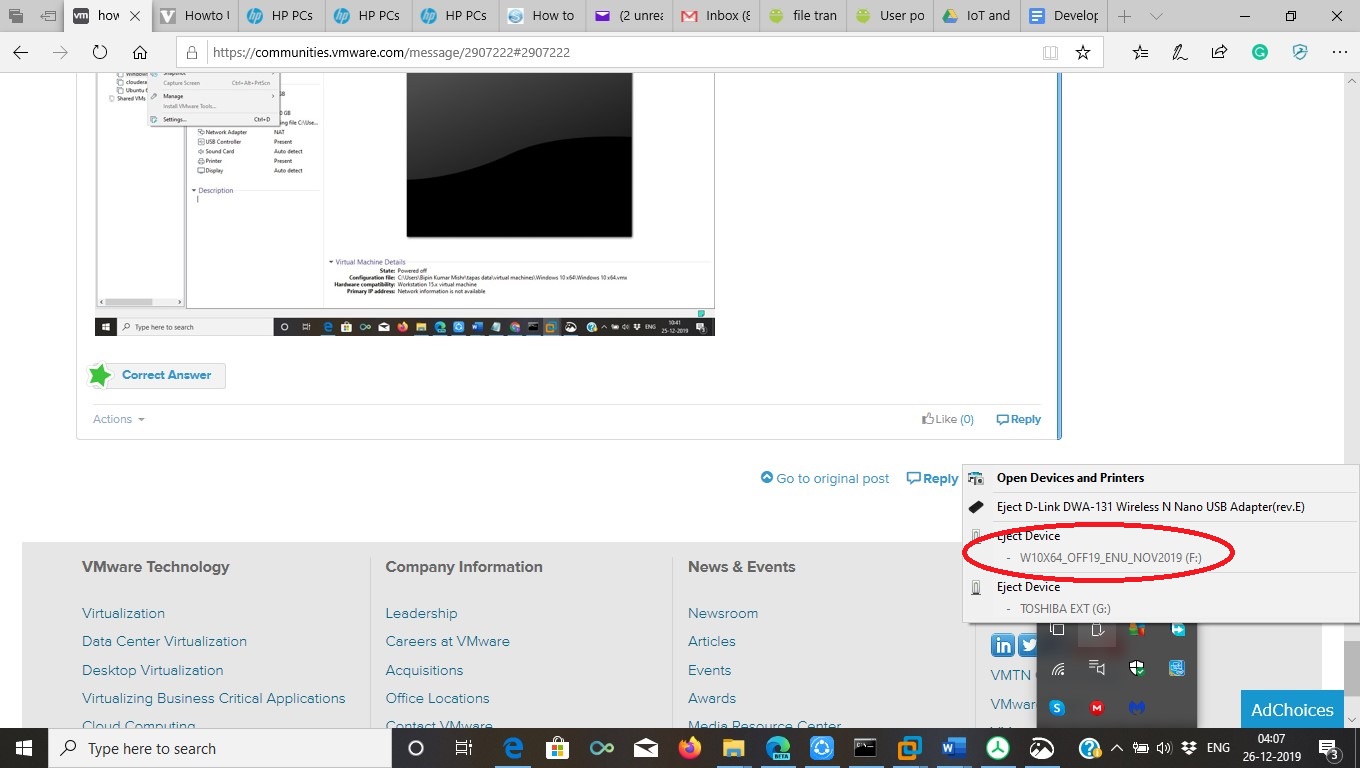This screenshot has width=1360, height=768.
Task: Expand hidden icons with the taskbar chevron
Action: (1117, 748)
